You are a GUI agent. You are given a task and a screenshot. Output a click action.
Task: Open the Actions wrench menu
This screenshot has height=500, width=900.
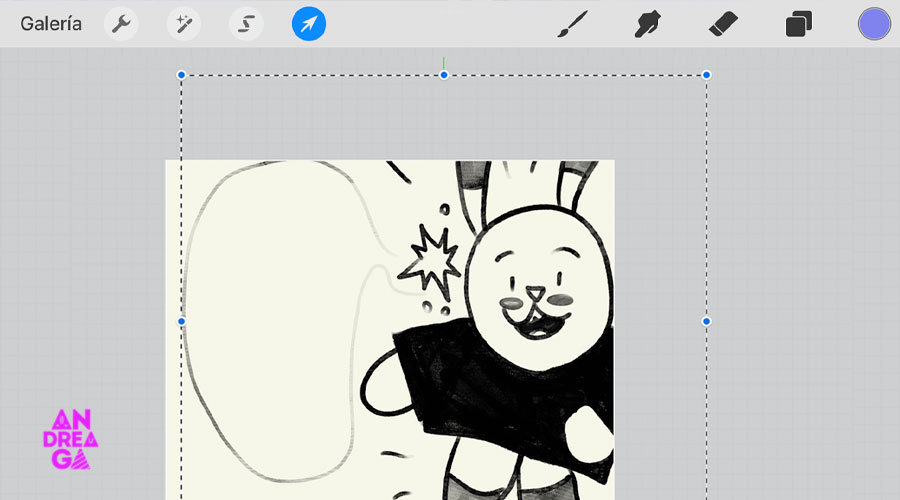(x=121, y=23)
